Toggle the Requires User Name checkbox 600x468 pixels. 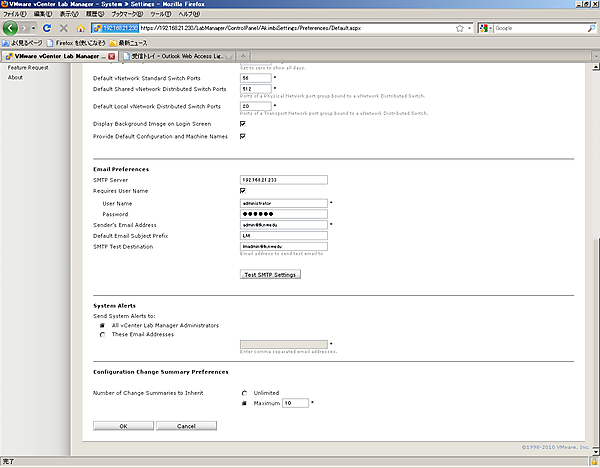(x=243, y=191)
